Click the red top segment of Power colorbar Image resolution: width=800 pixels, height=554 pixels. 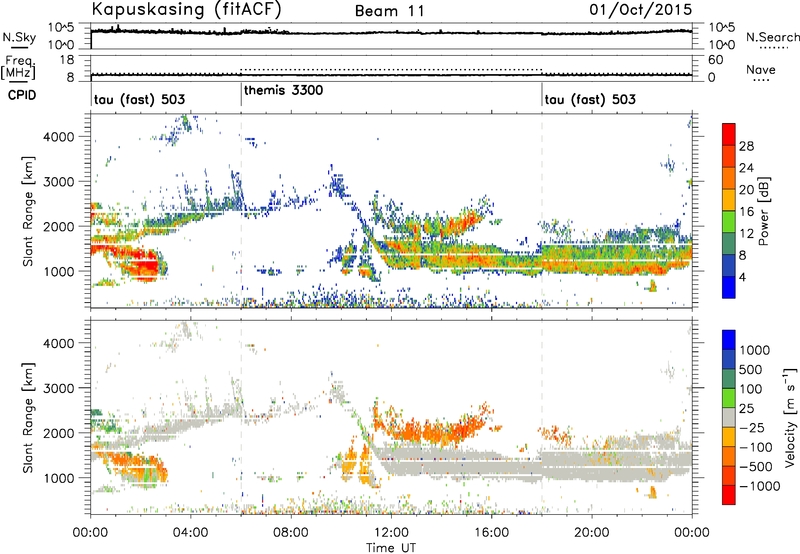729,134
